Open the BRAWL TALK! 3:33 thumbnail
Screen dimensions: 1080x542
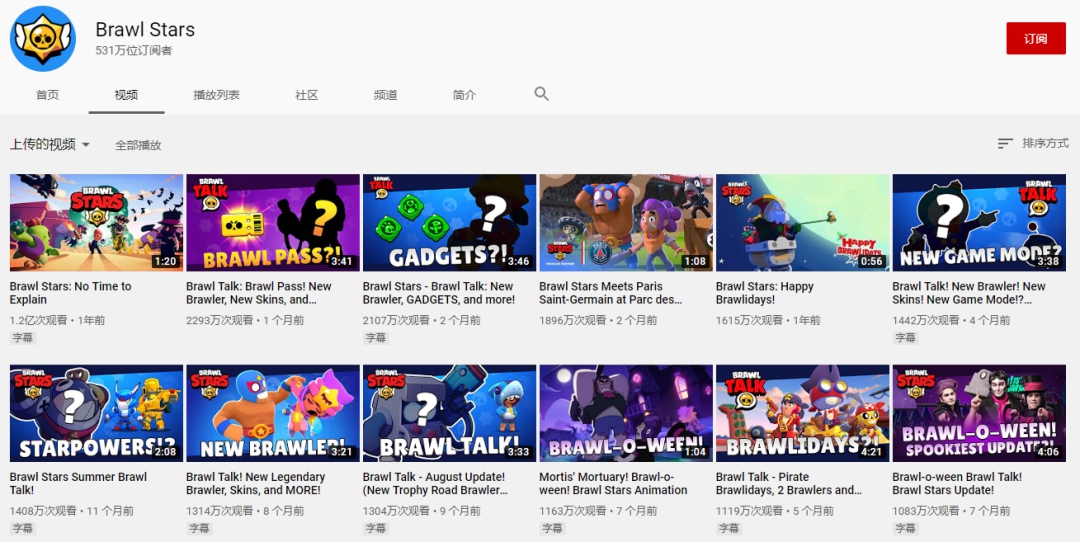449,413
